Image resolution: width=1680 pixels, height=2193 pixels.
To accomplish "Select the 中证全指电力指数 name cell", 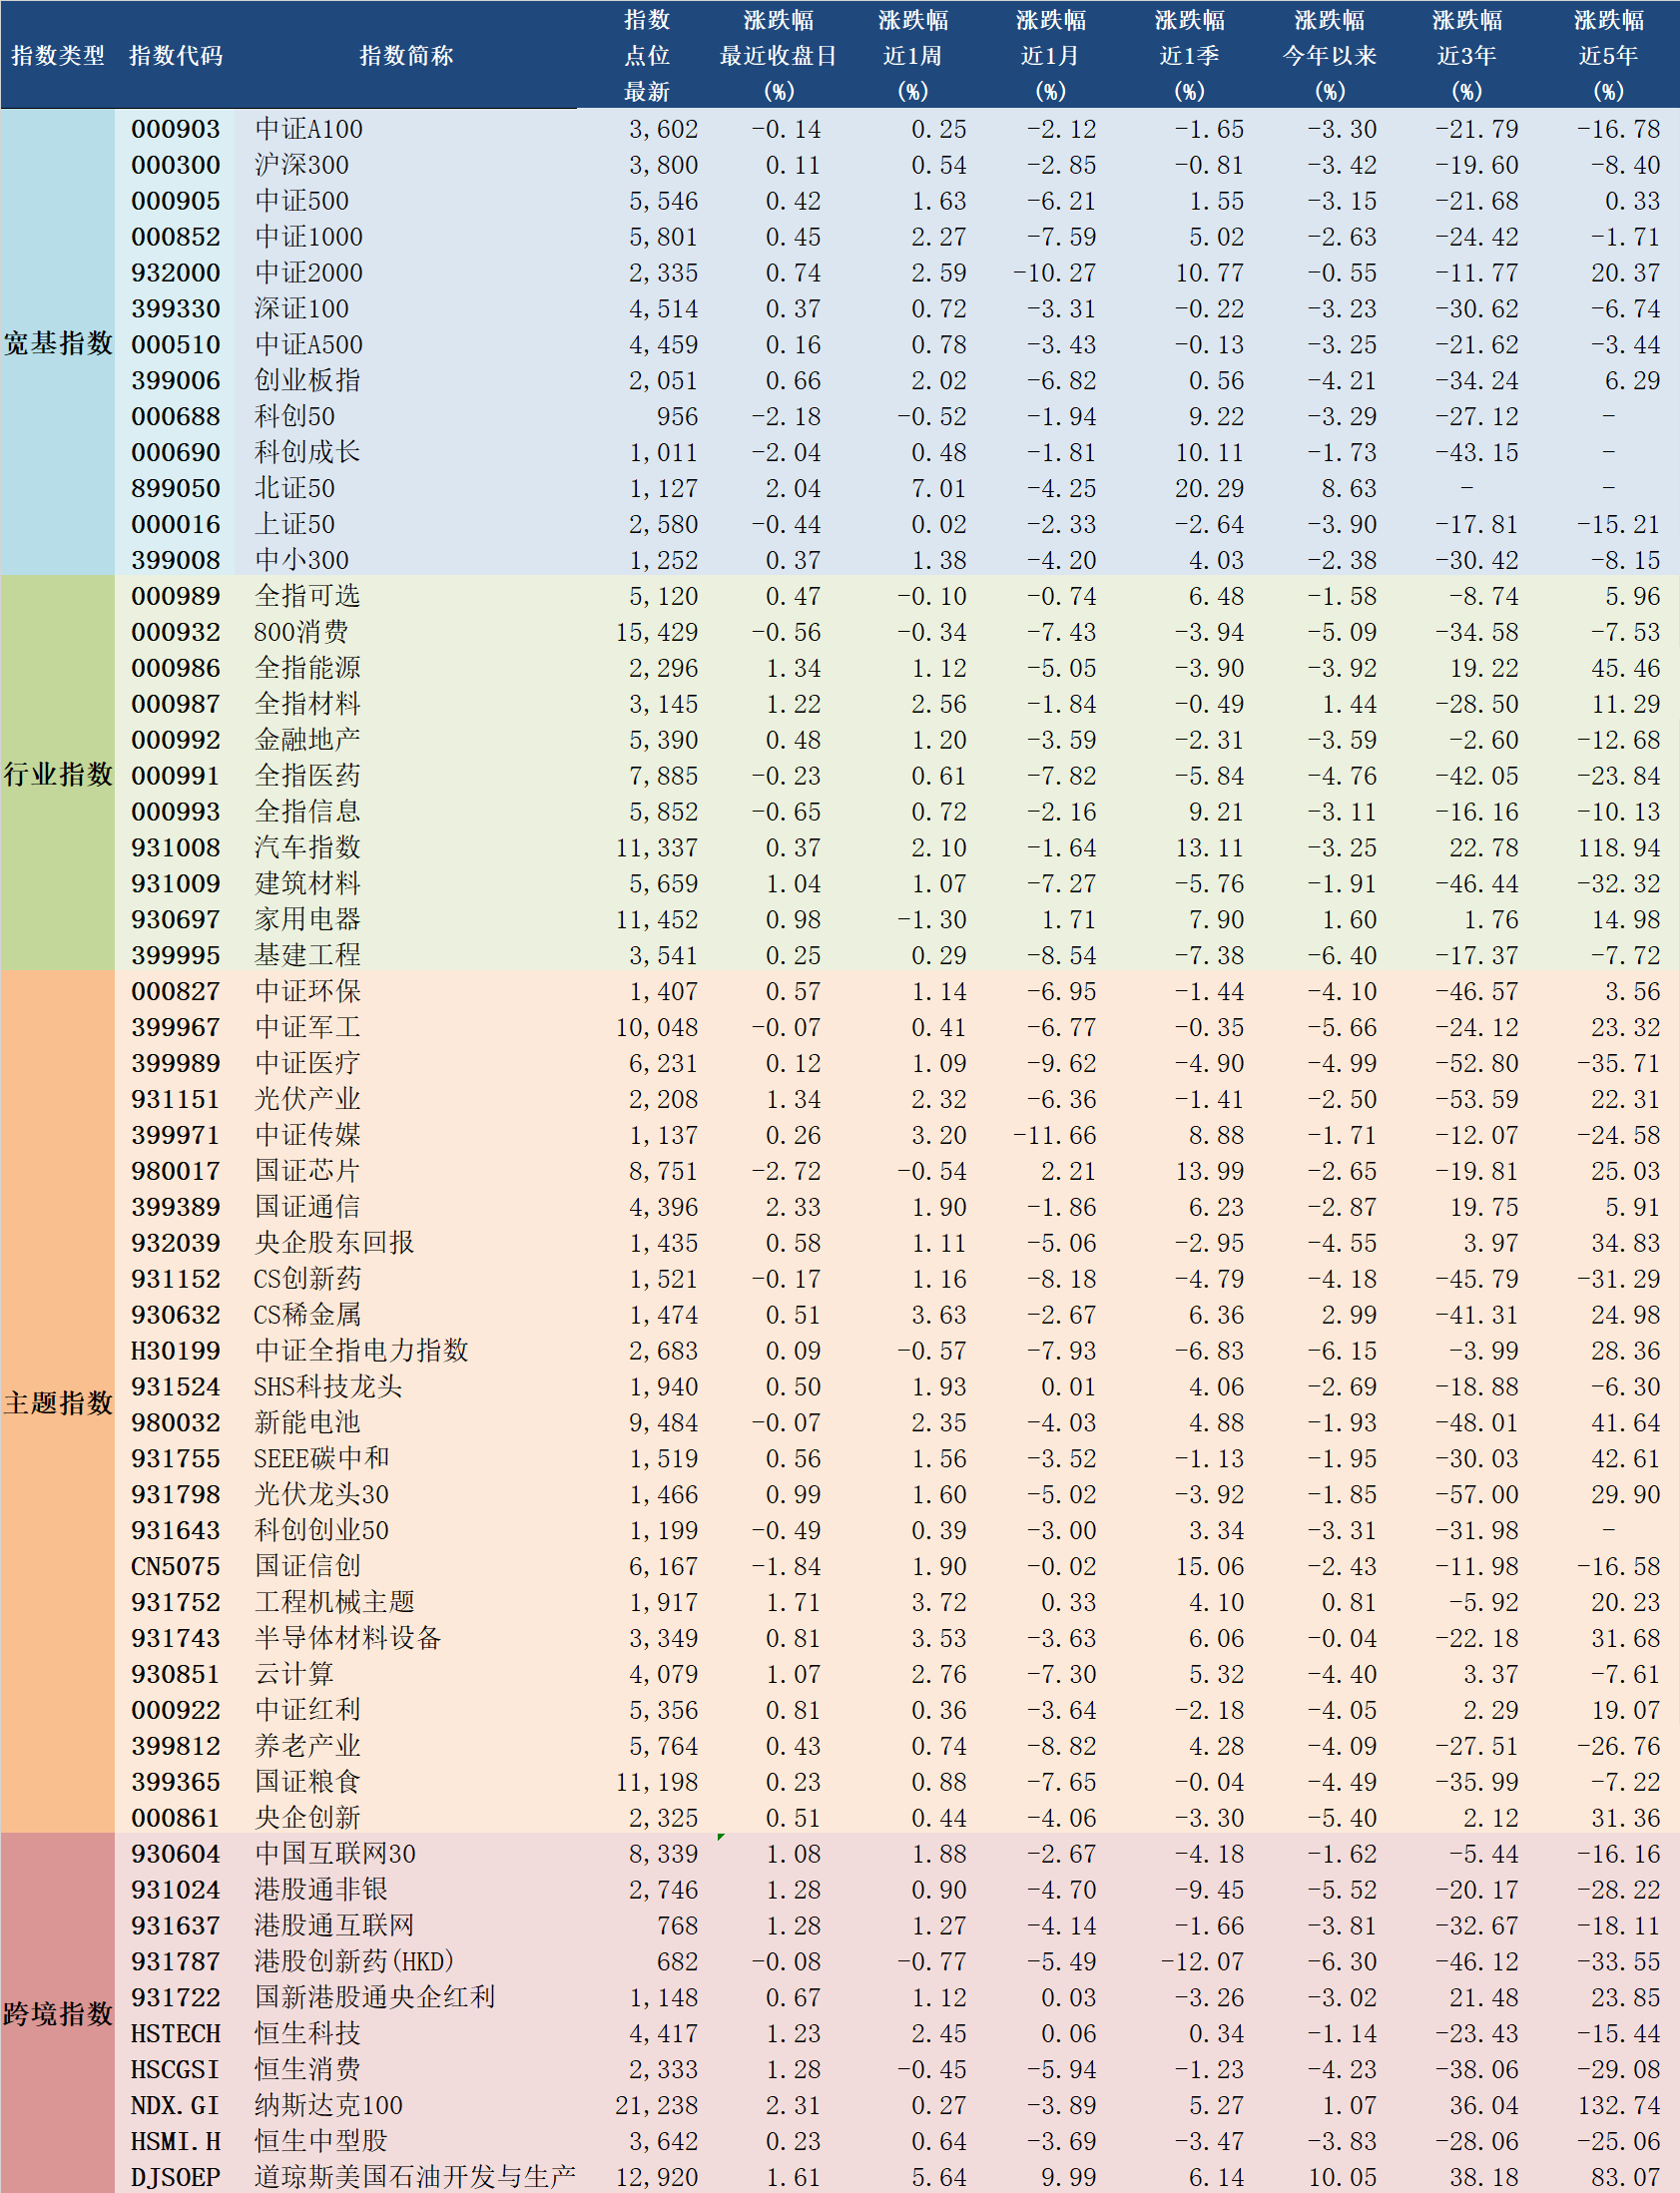I will click(361, 1350).
